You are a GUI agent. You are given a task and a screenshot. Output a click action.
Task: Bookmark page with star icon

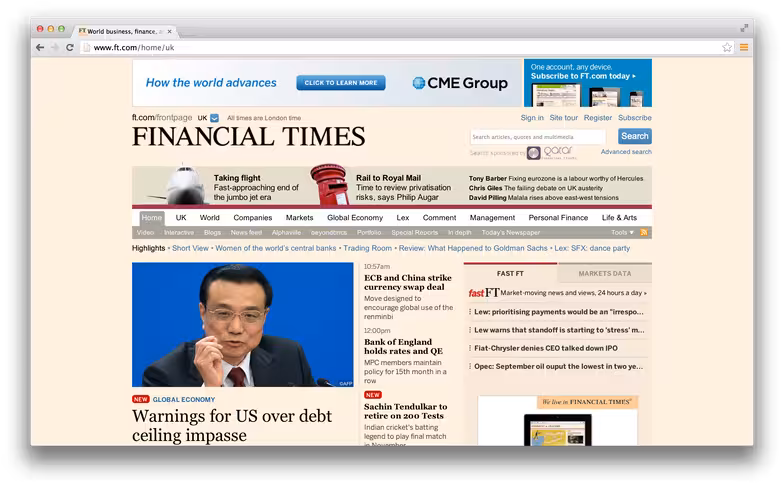pyautogui.click(x=727, y=48)
